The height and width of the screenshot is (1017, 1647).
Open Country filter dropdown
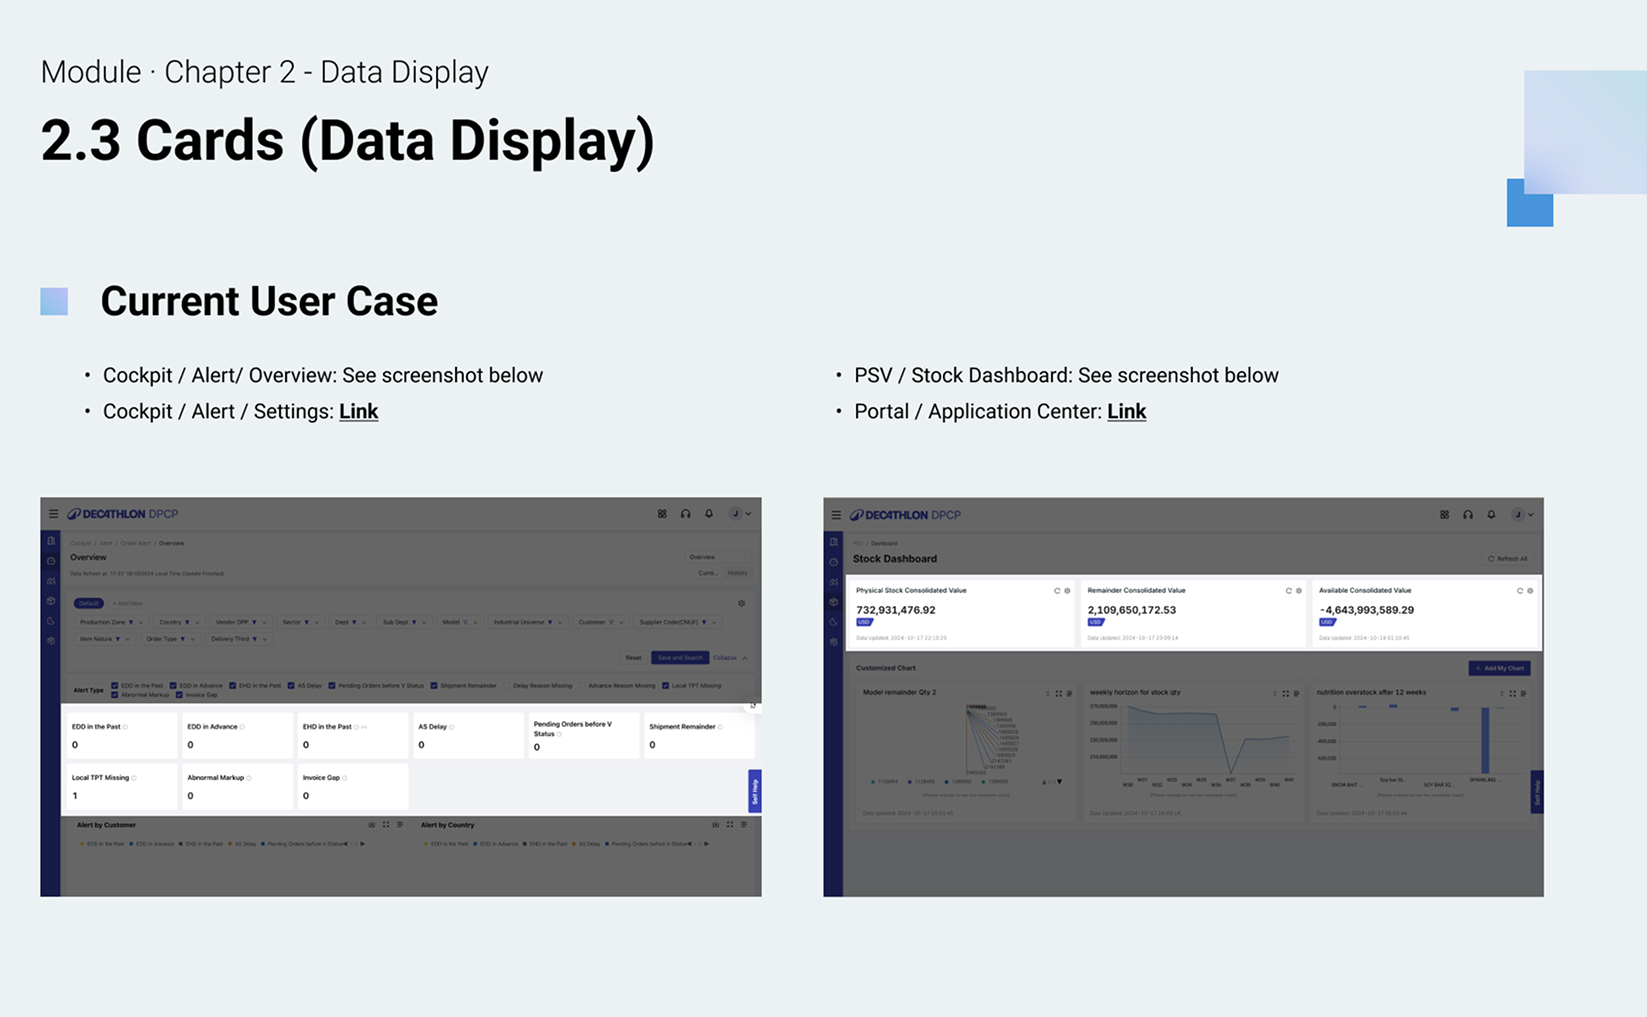pos(178,622)
